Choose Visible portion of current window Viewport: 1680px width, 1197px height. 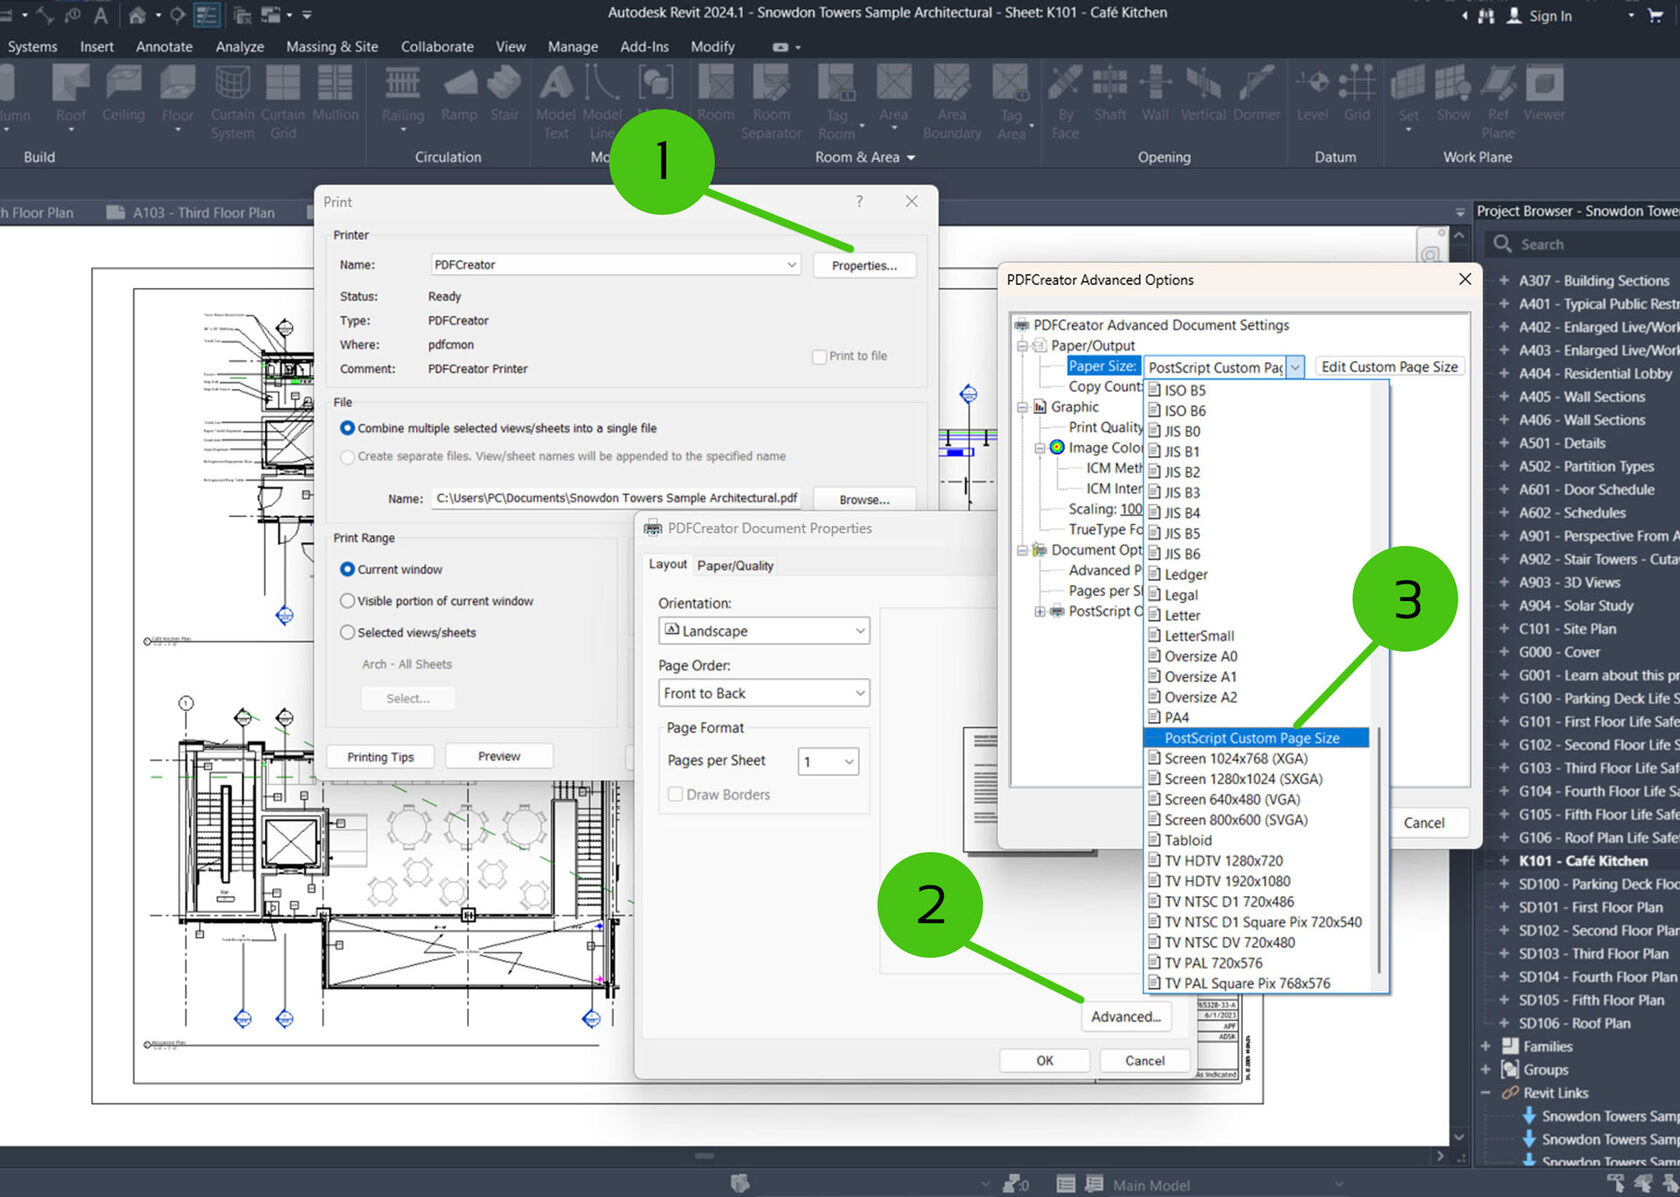click(347, 601)
